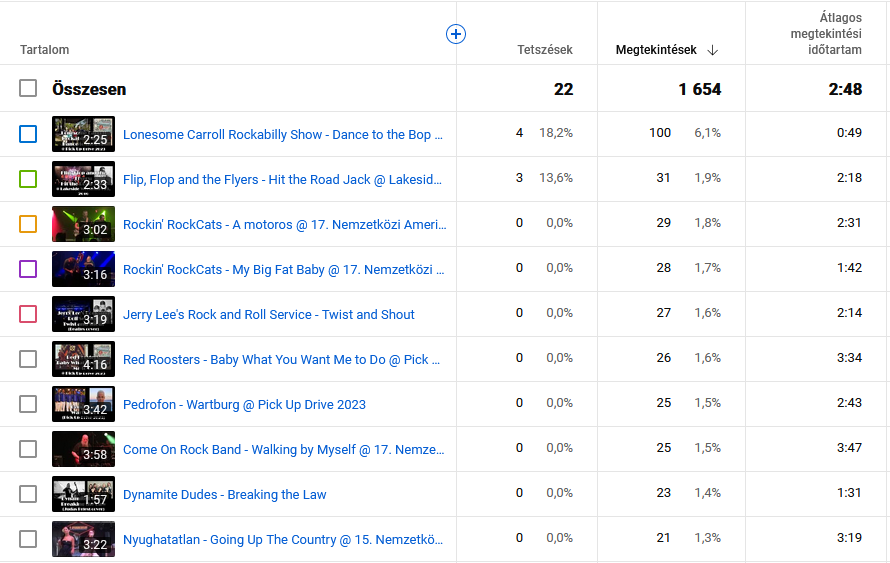
Task: Open Pedrofon - Wartburg @ Pick Up Drive link
Action: [244, 404]
